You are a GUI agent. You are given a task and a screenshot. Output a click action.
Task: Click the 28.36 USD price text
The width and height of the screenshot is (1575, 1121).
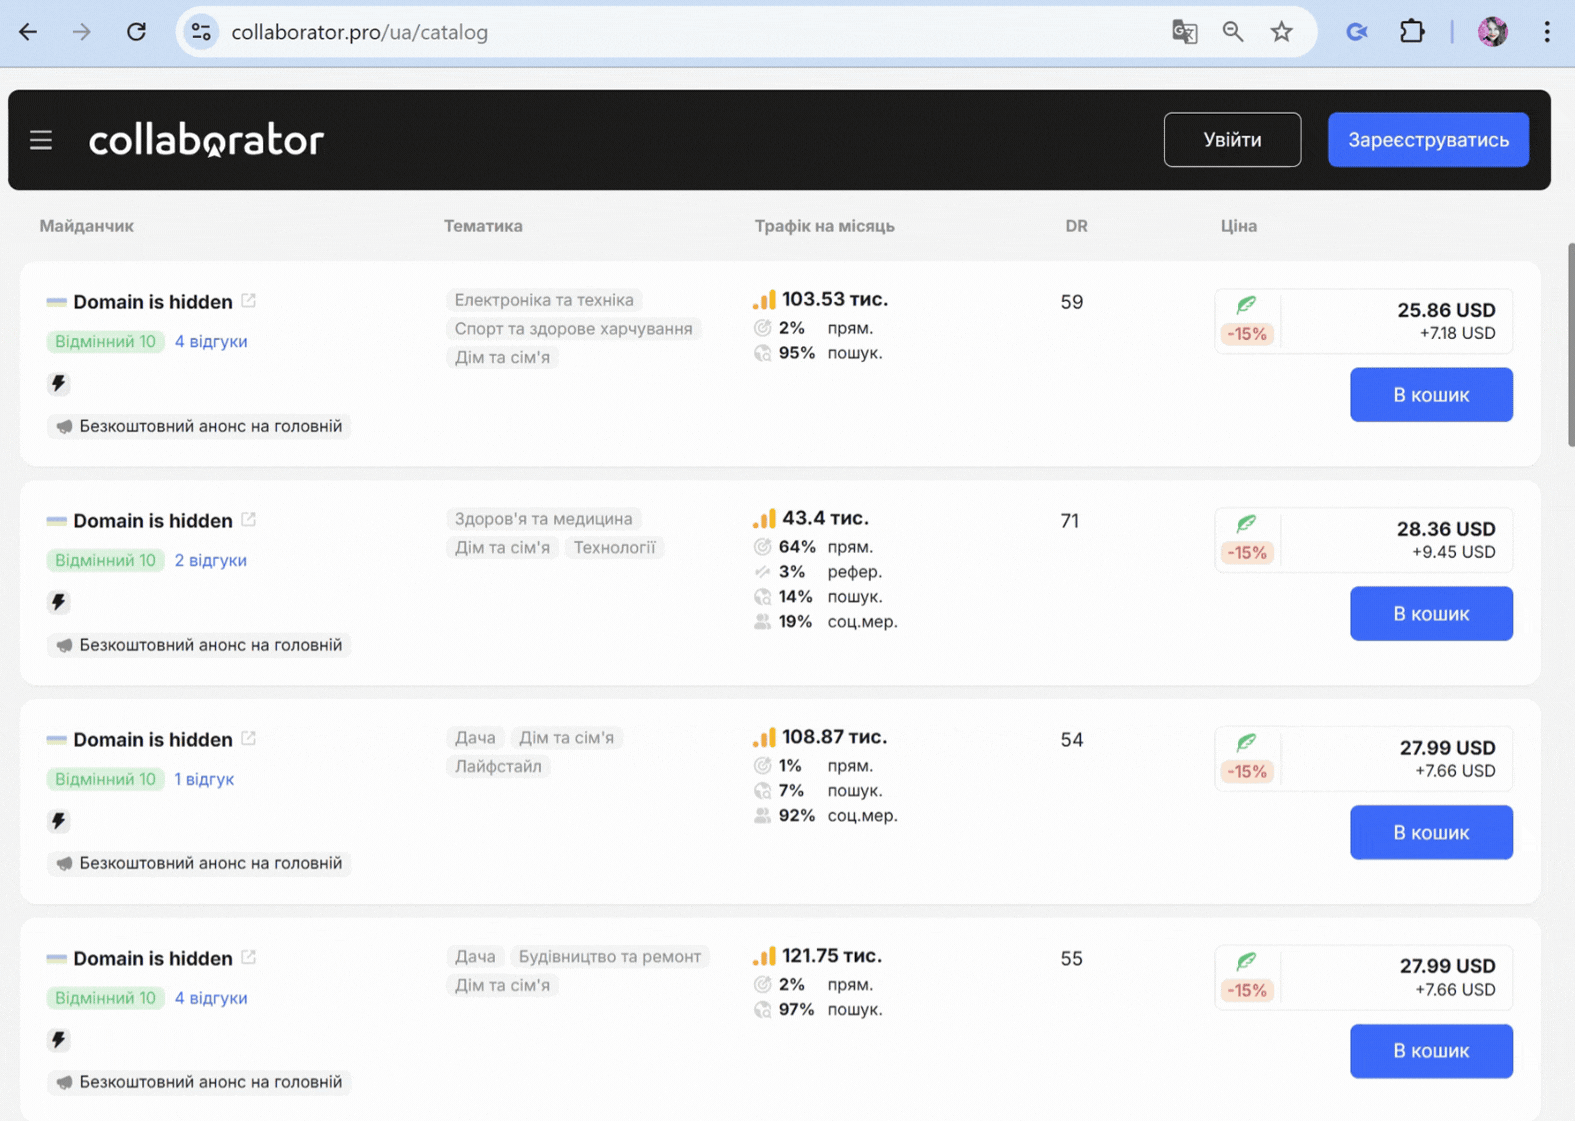(x=1446, y=529)
